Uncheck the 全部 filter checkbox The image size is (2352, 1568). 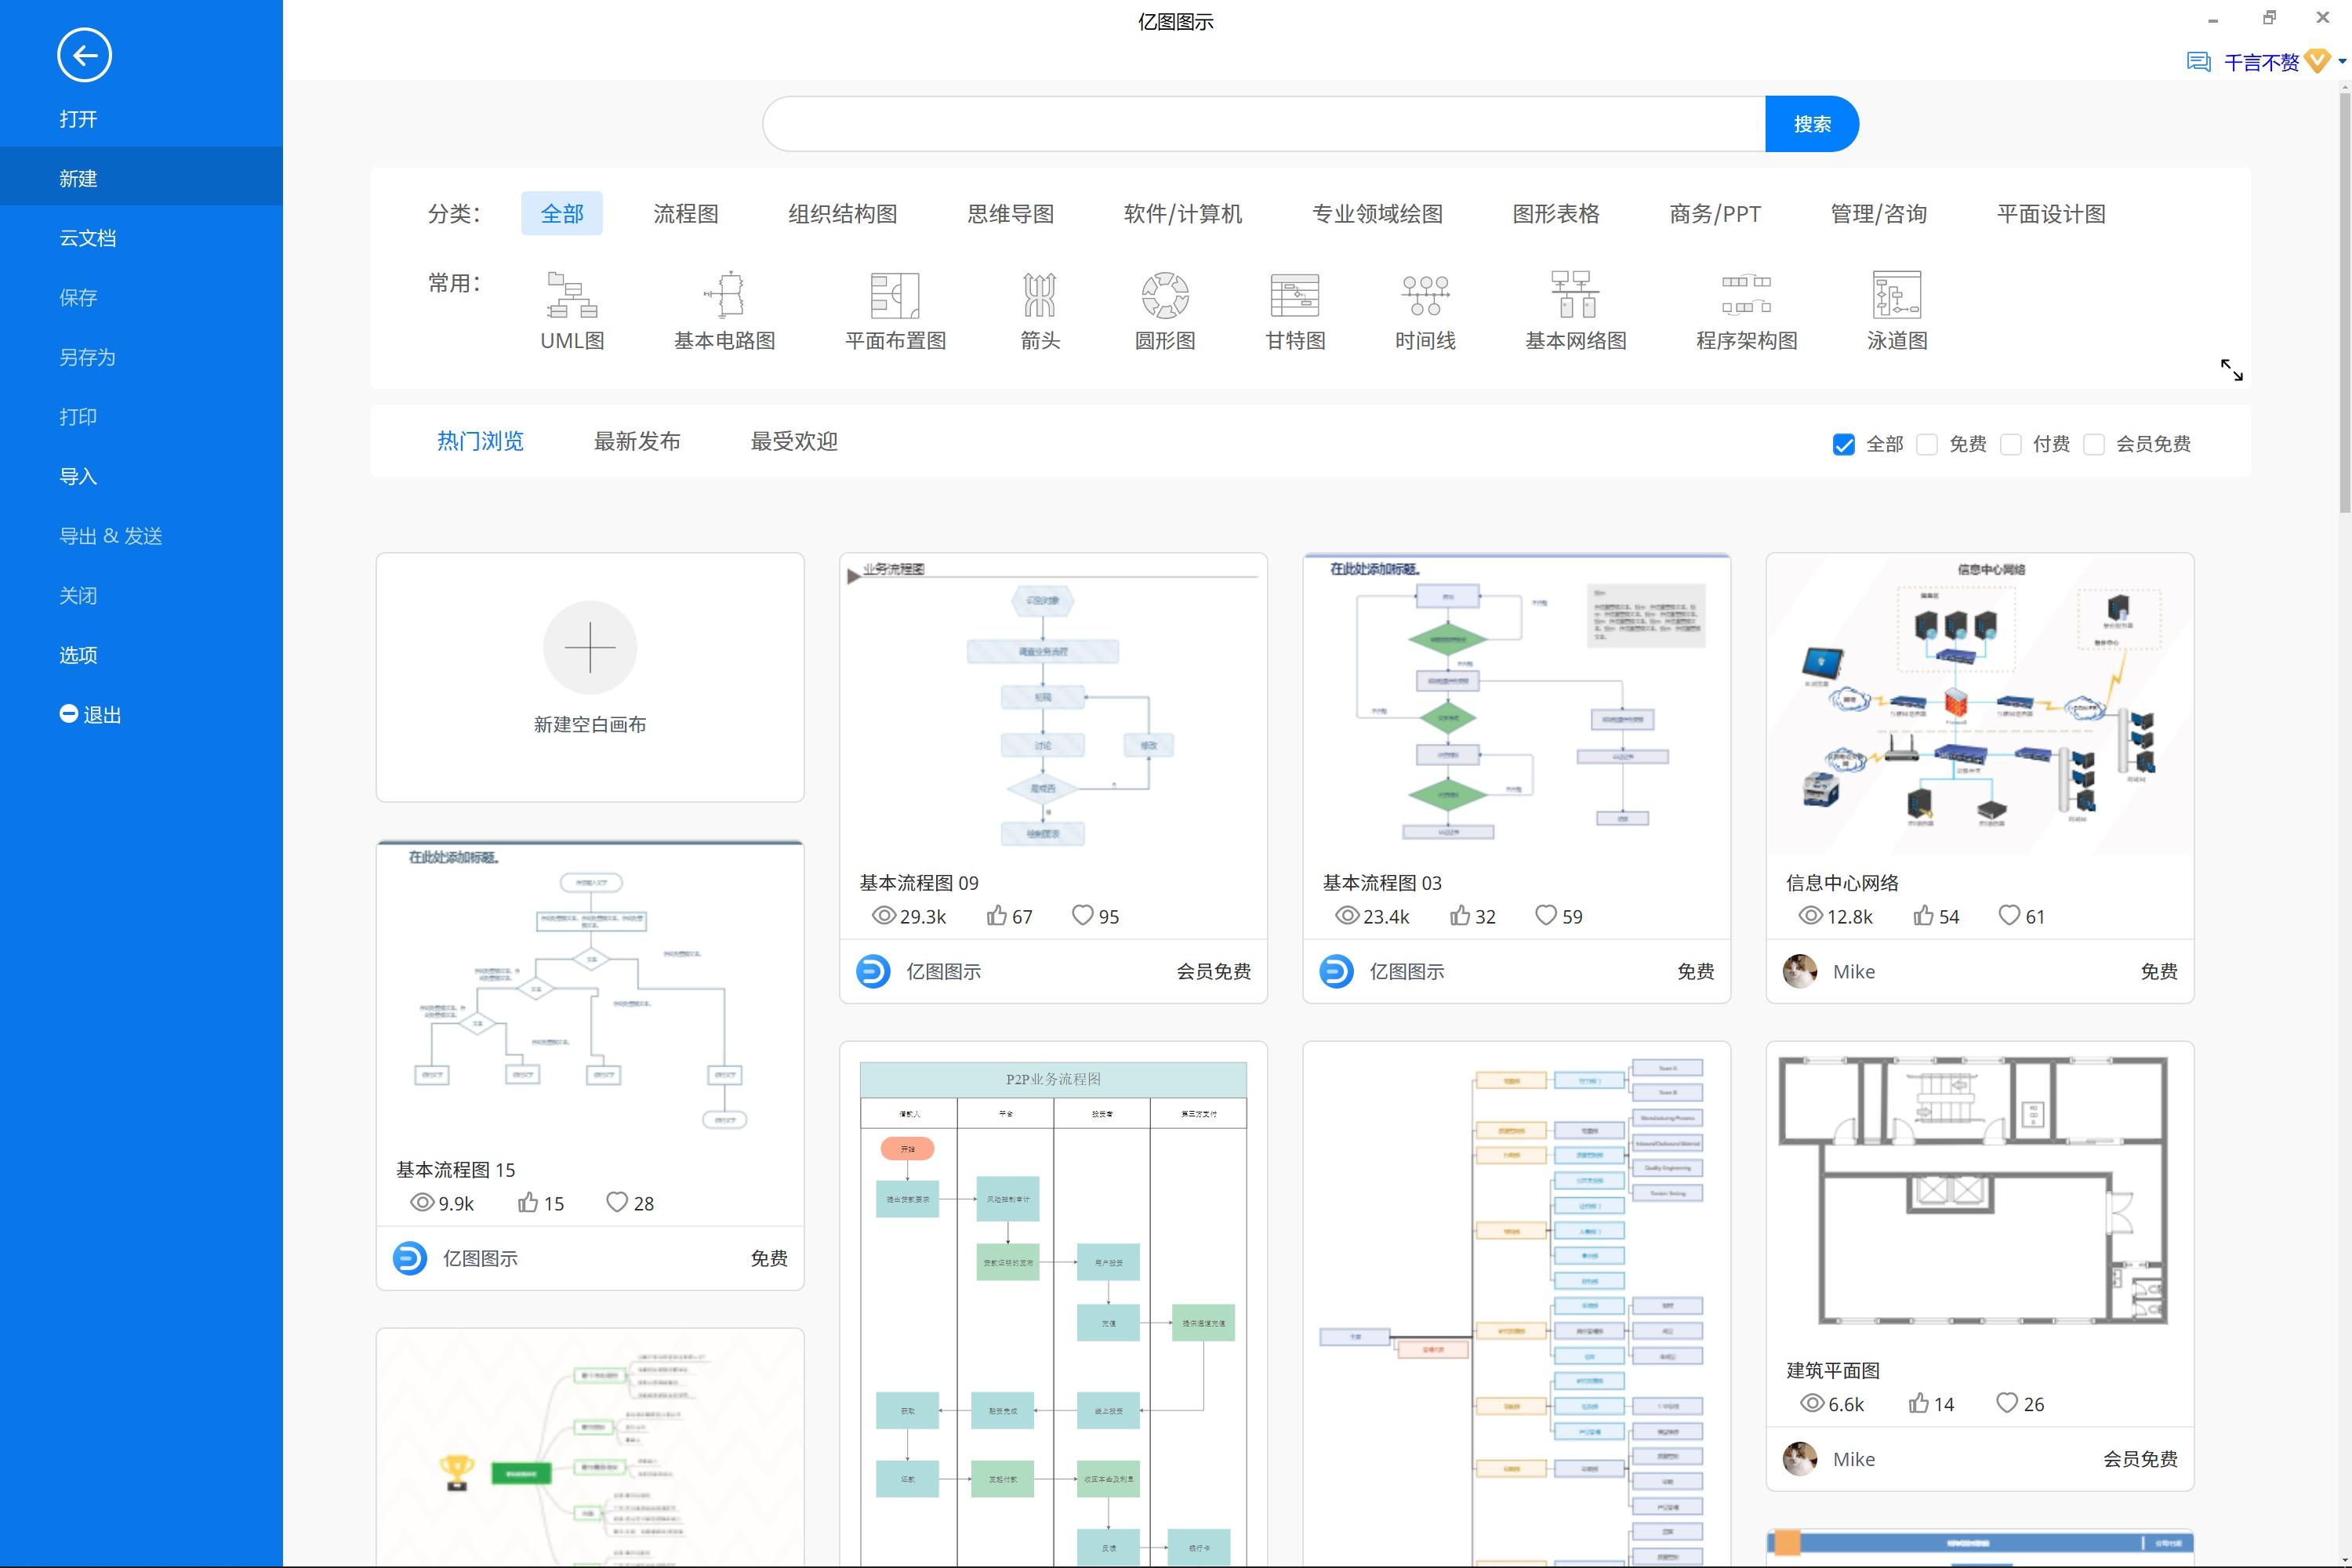point(1843,444)
